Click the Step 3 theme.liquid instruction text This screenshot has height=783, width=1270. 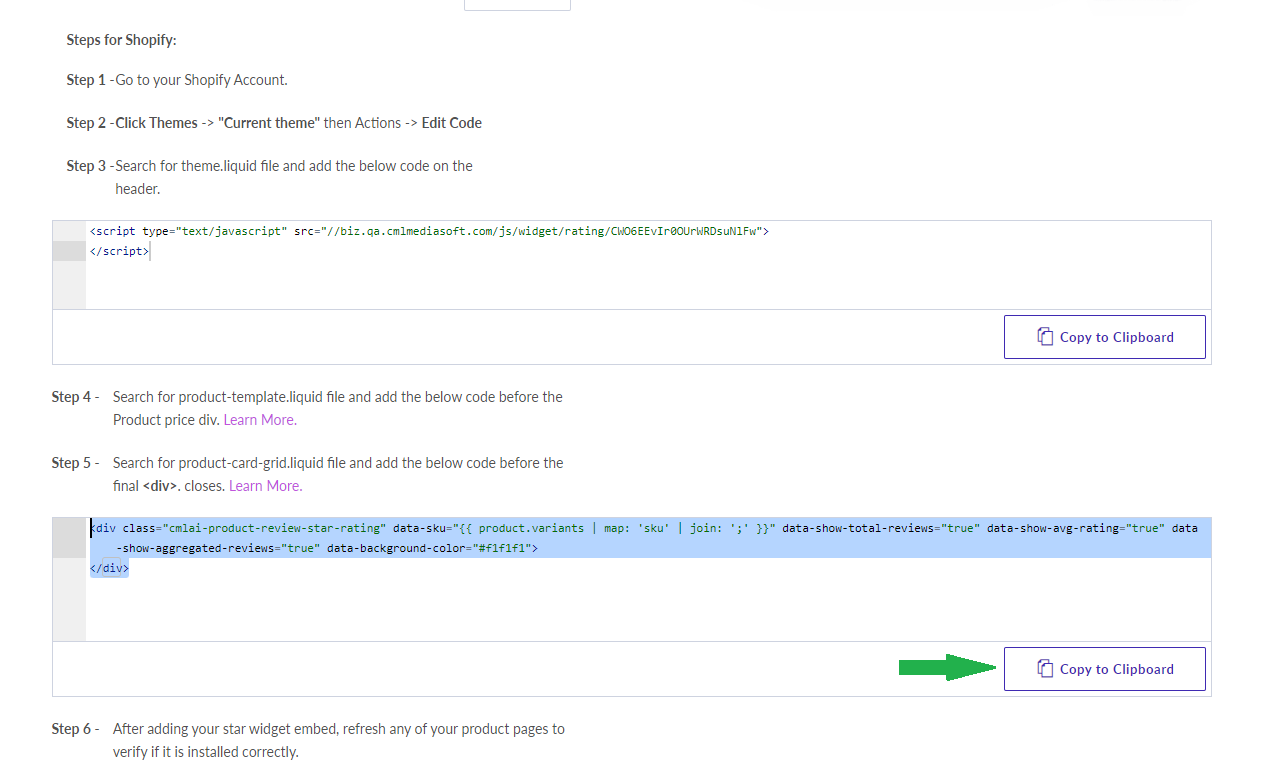point(294,177)
